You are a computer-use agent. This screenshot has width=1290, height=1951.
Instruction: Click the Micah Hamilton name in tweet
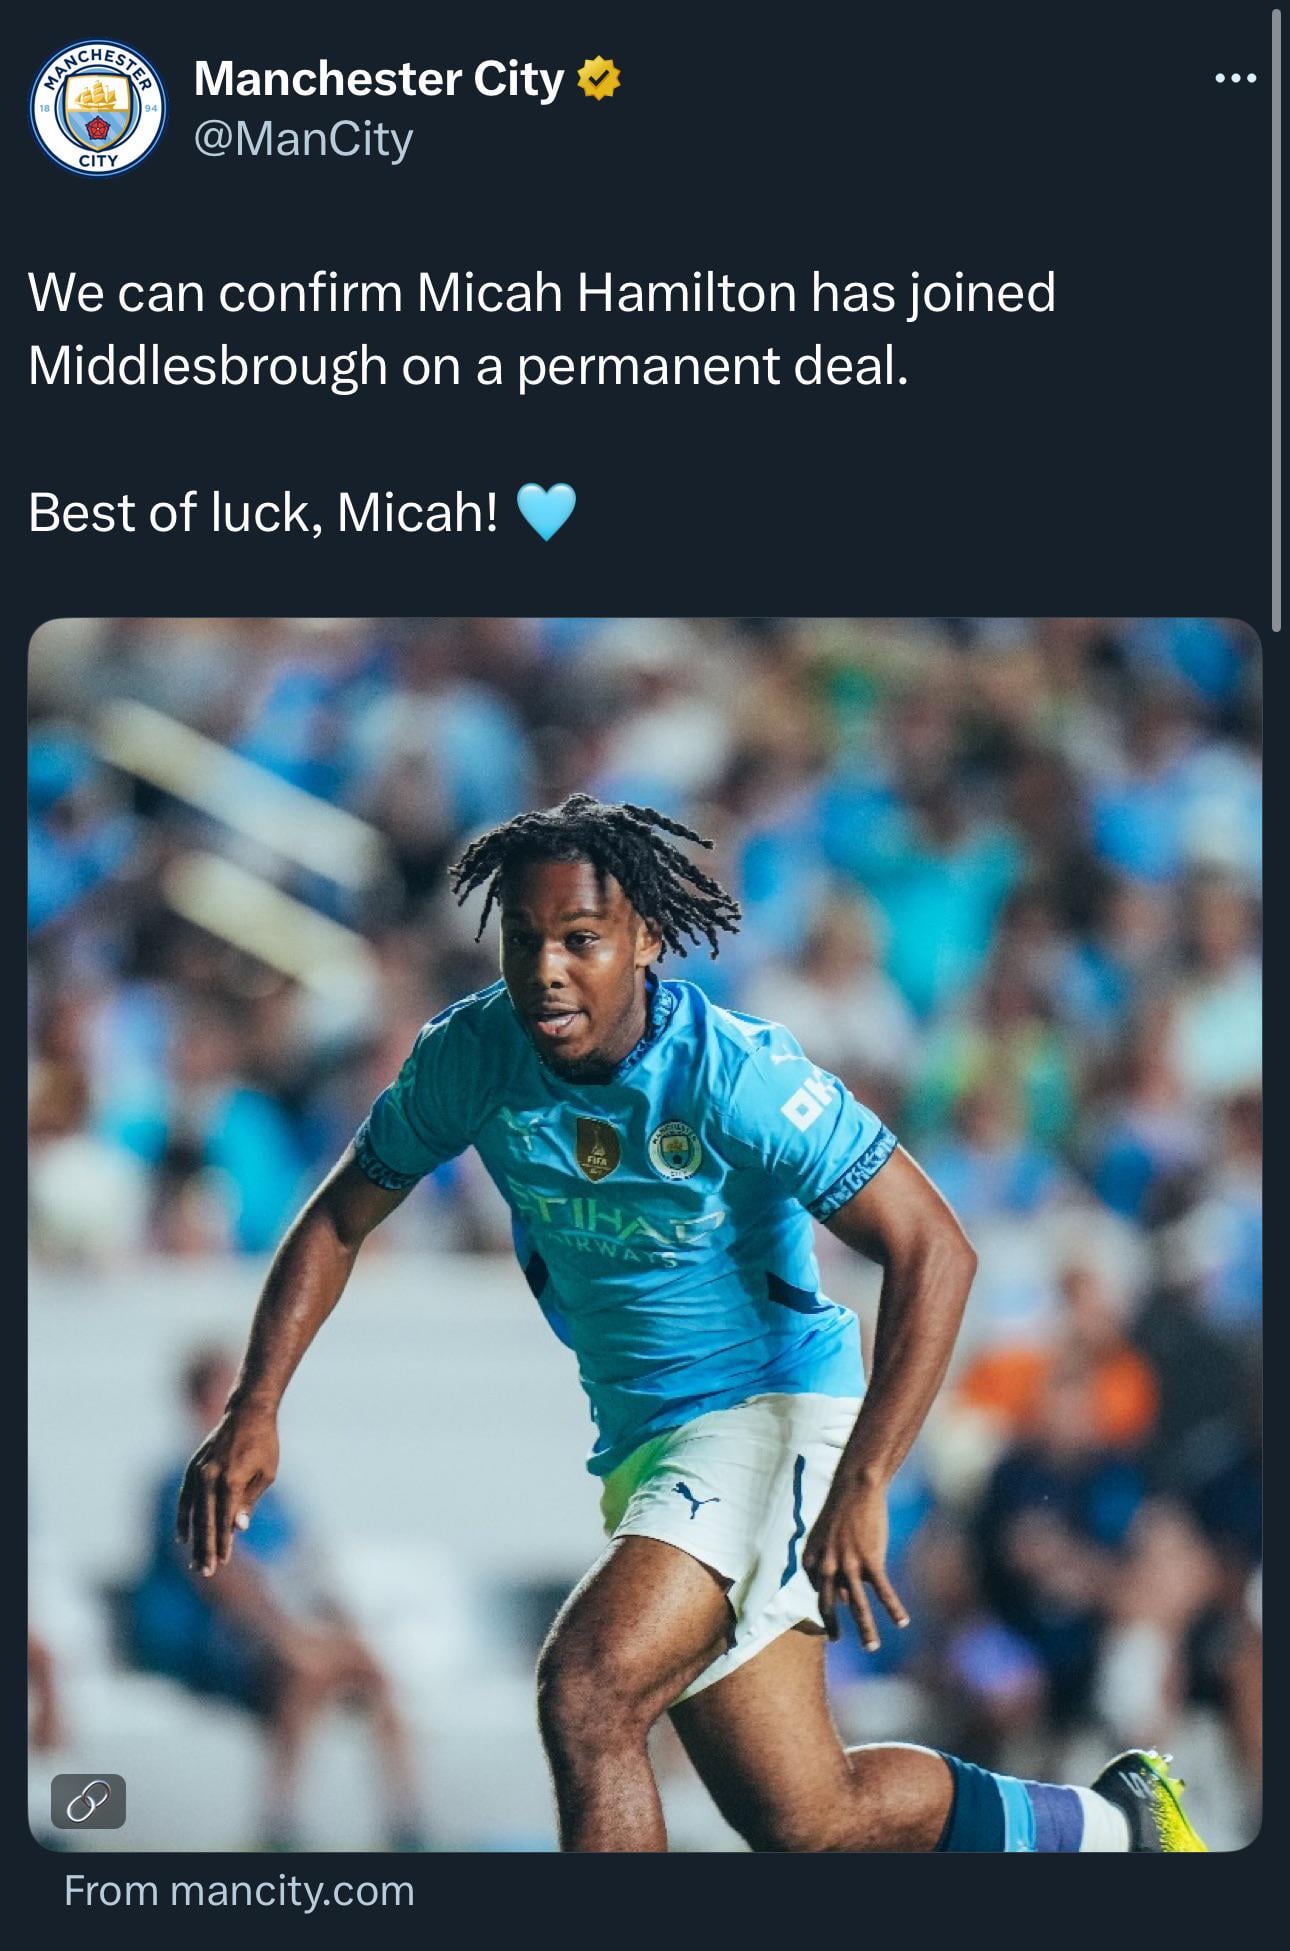click(607, 293)
